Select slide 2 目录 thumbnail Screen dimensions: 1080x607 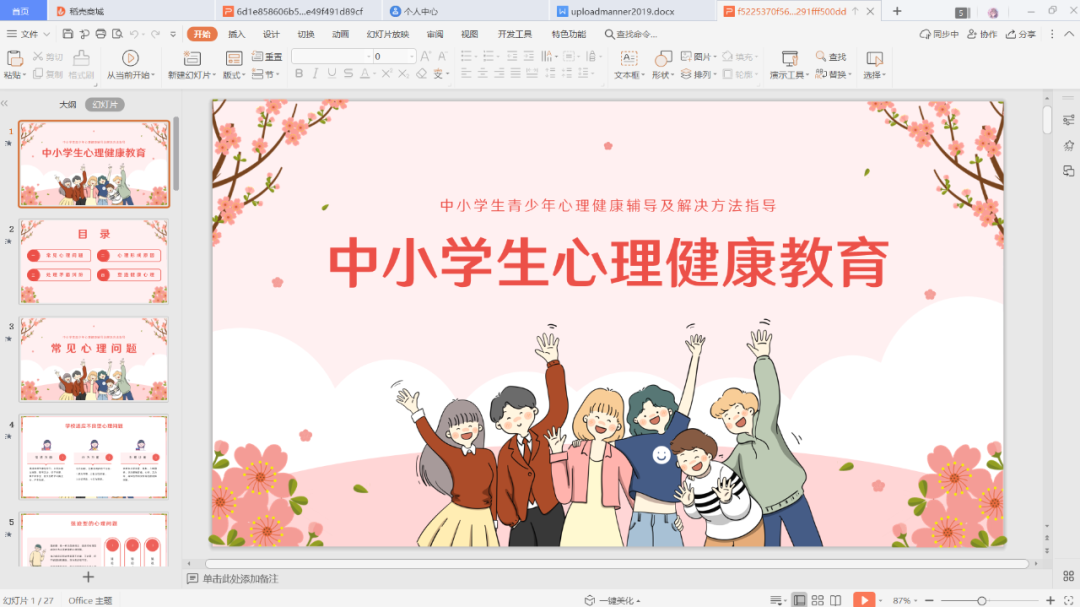tap(94, 262)
